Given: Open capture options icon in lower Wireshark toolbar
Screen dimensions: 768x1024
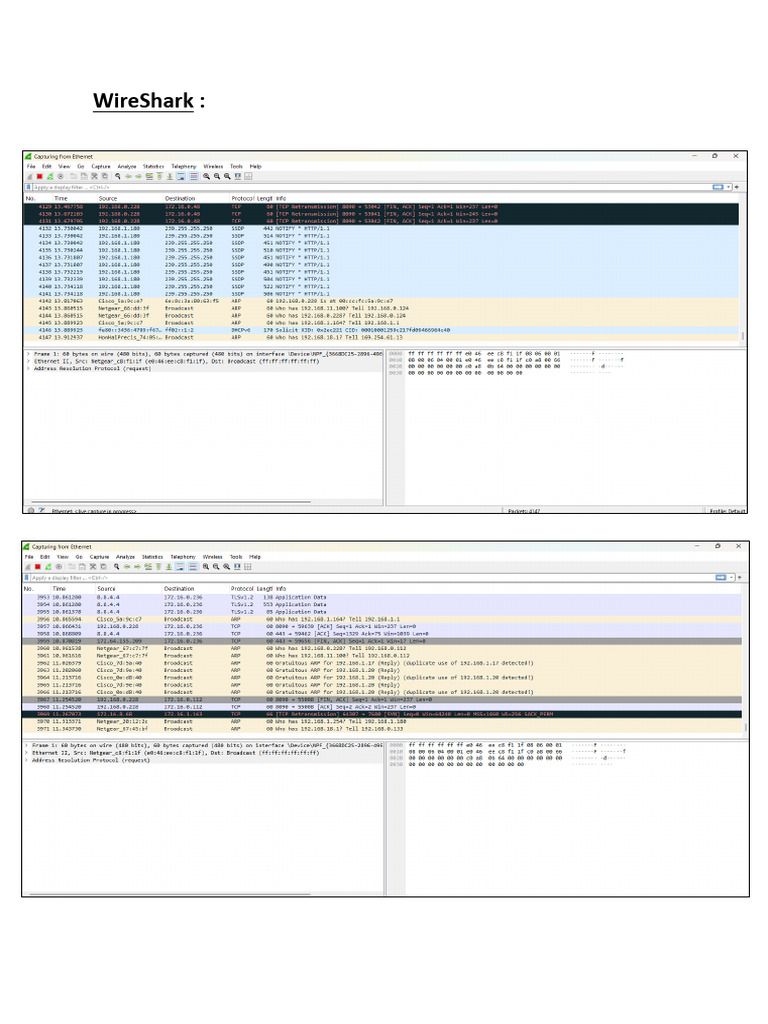Looking at the screenshot, I should click(59, 567).
